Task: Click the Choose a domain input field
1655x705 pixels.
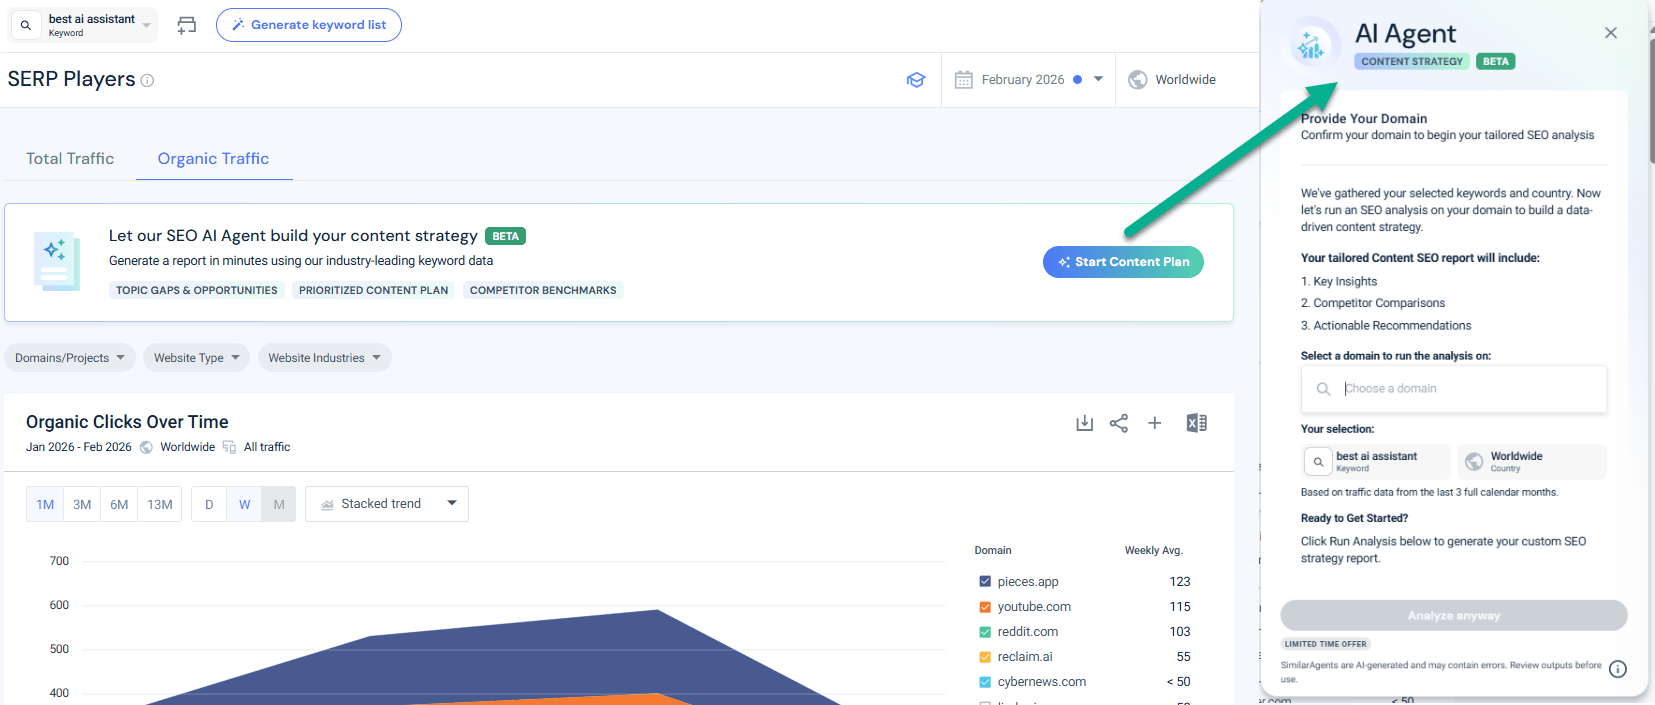Action: coord(1454,388)
